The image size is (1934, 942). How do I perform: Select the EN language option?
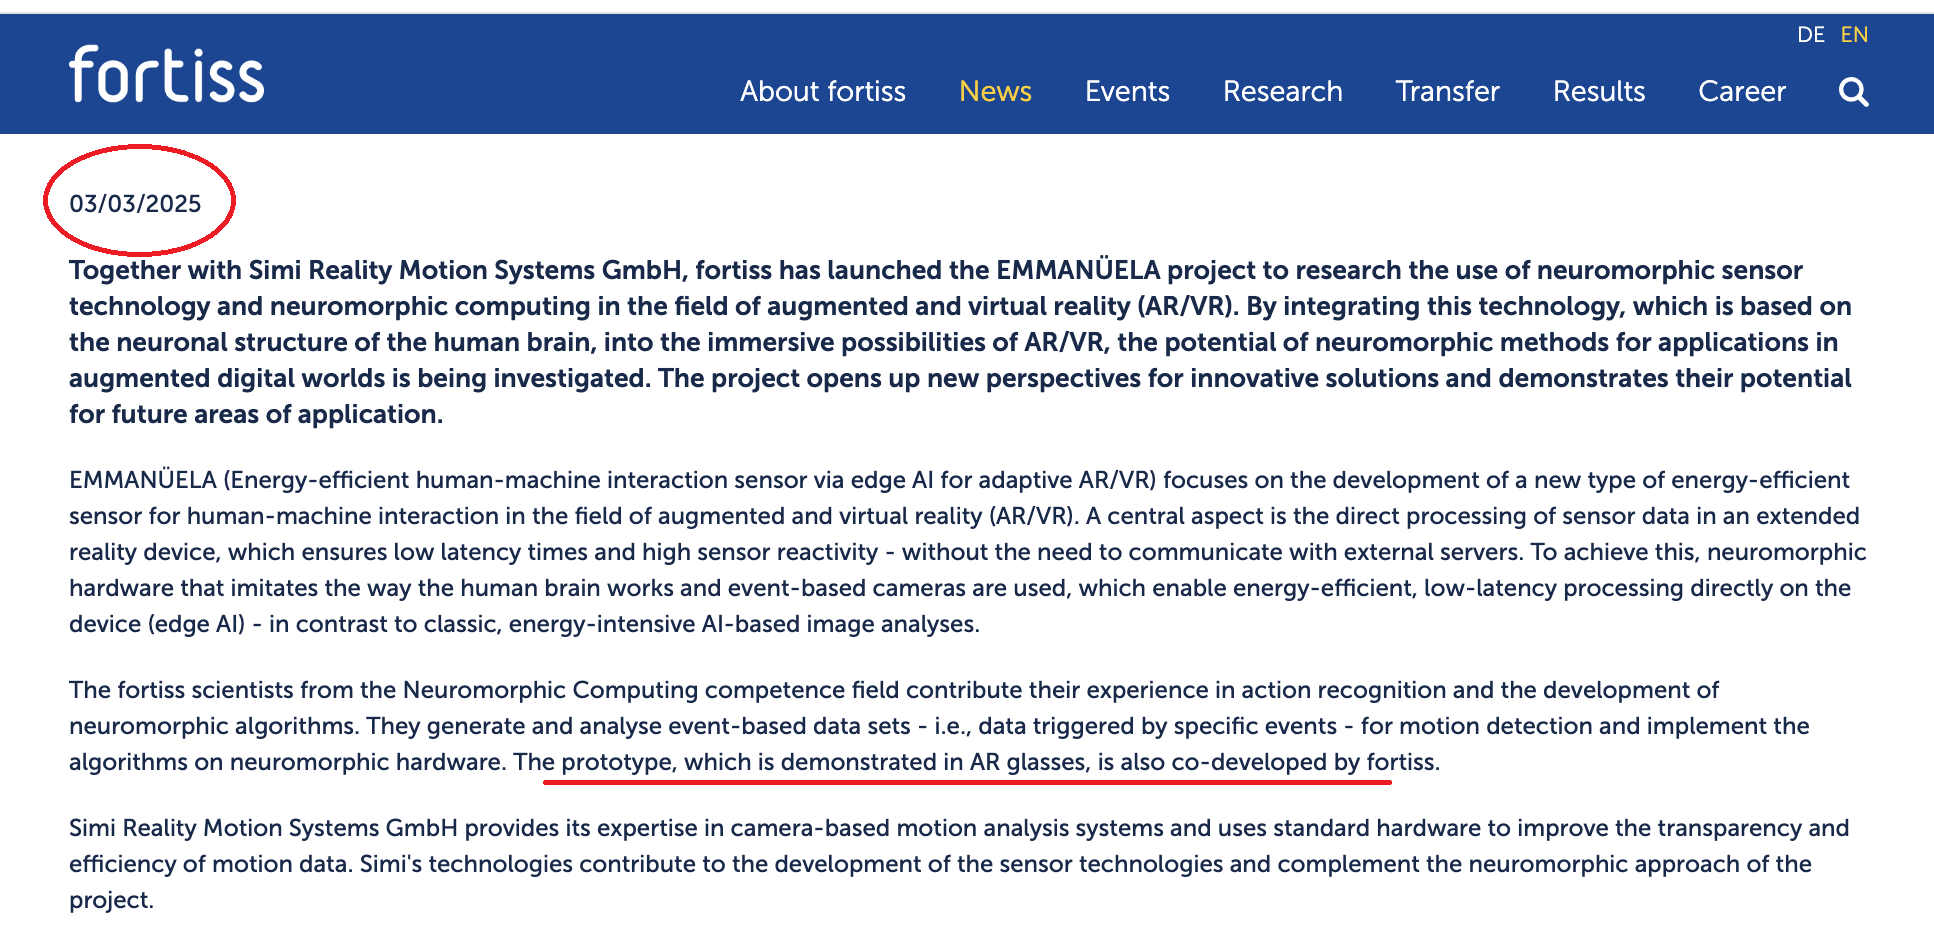(1854, 35)
